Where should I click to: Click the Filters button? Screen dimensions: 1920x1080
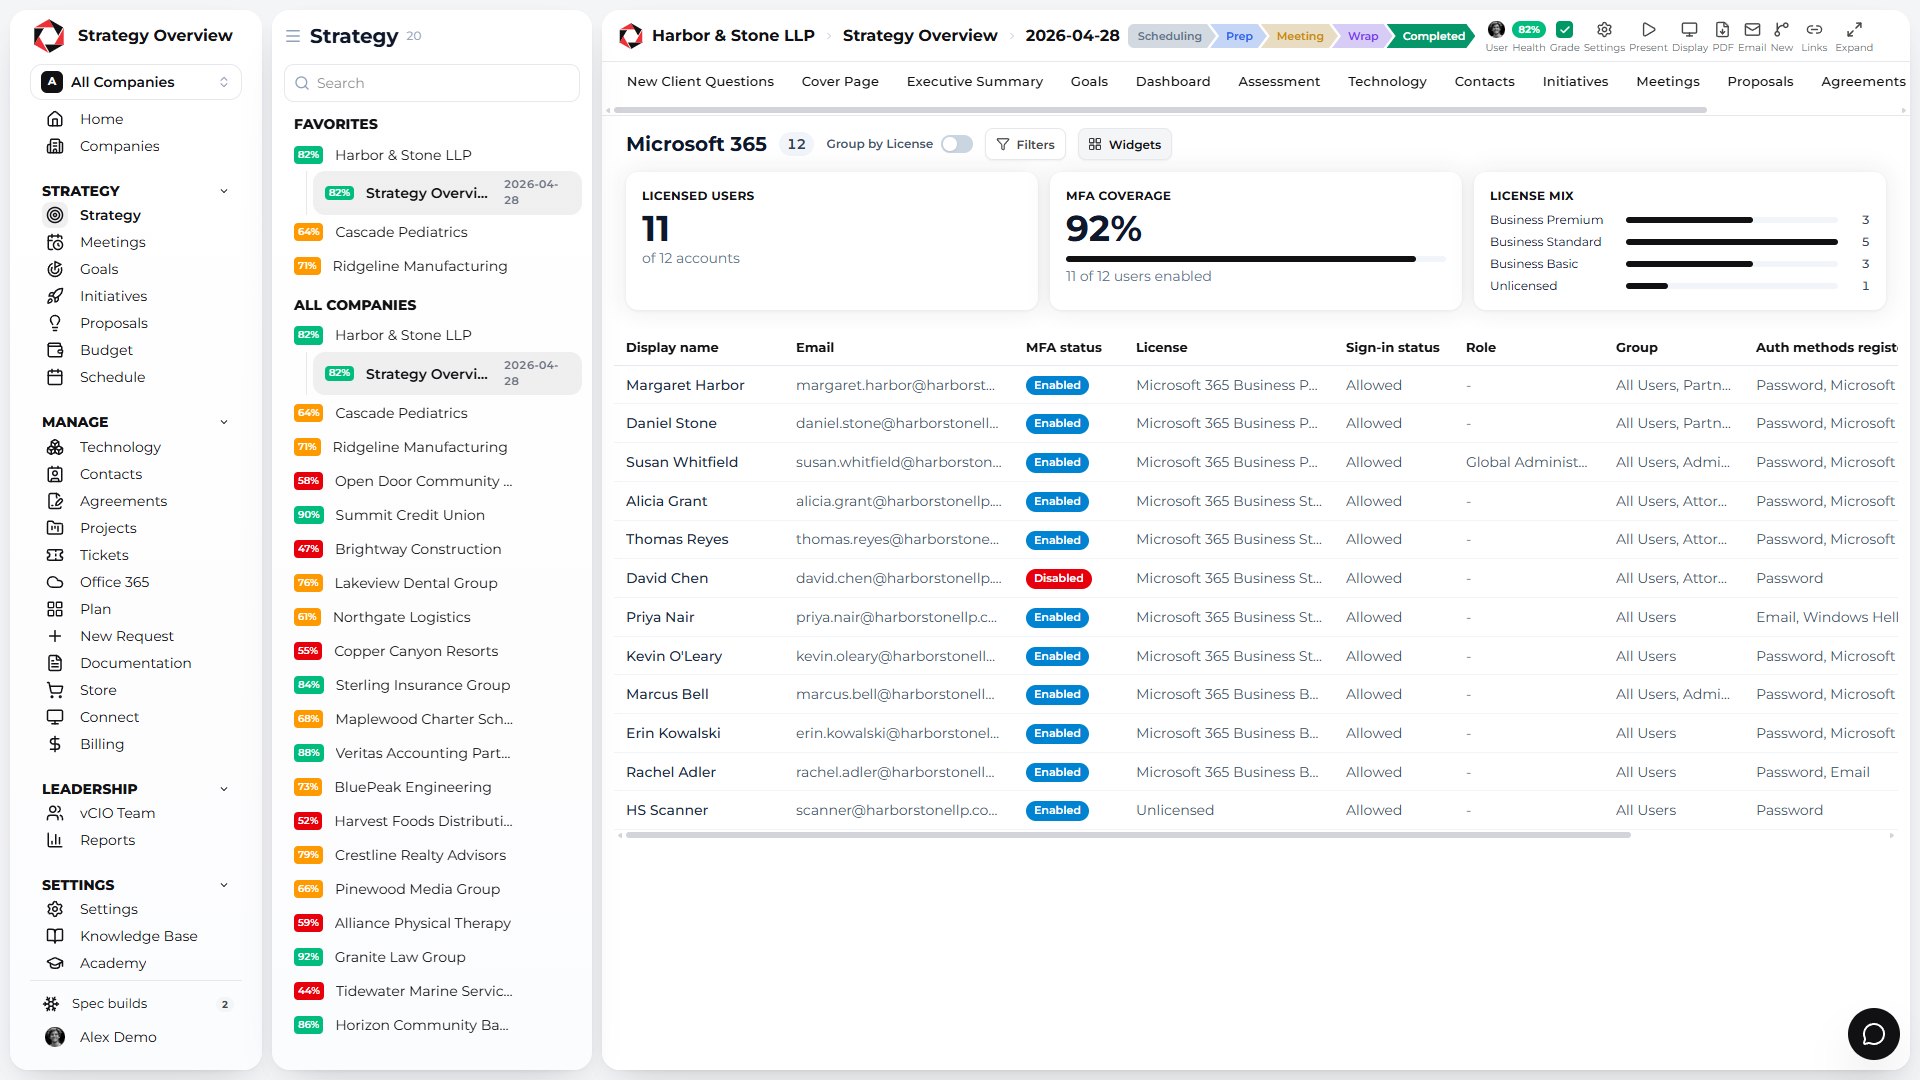[x=1025, y=144]
